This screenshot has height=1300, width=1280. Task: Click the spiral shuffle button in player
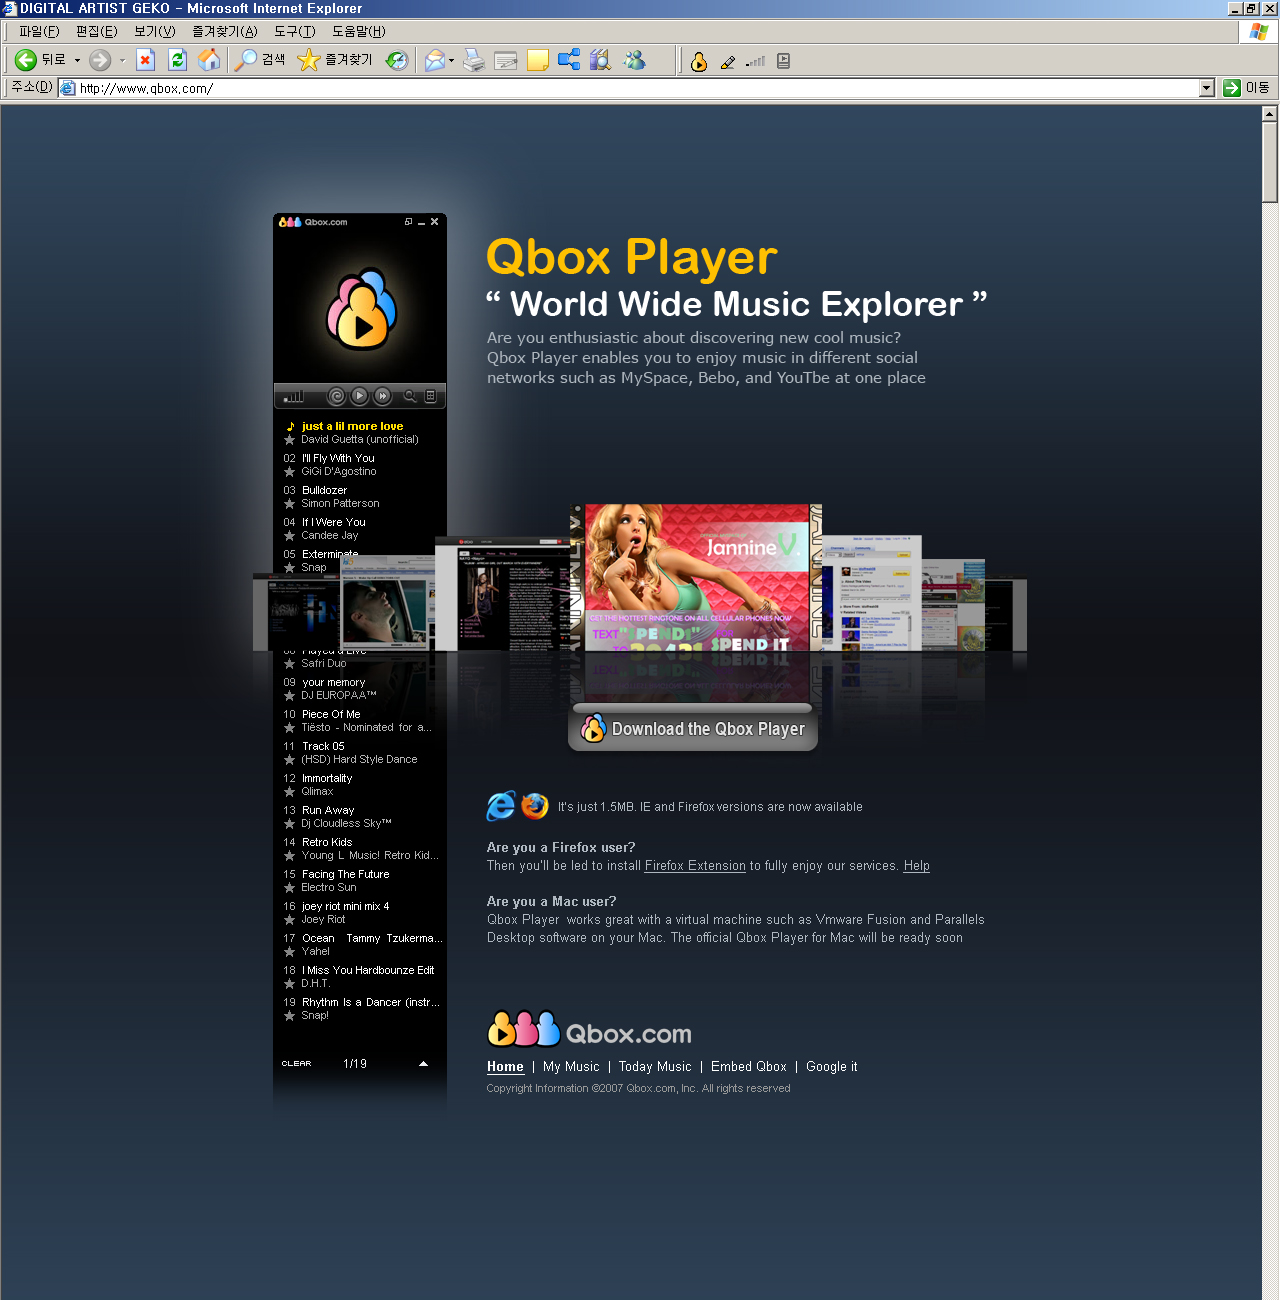(337, 396)
